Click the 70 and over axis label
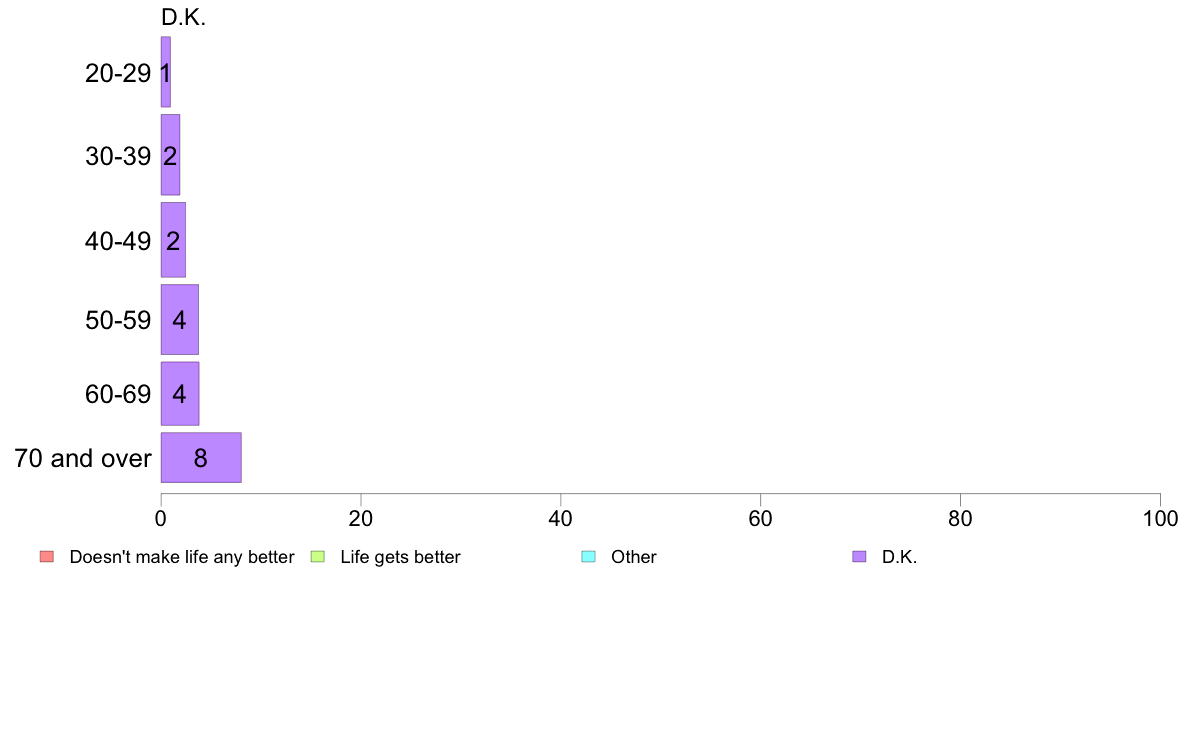Image resolution: width=1188 pixels, height=736 pixels. pyautogui.click(x=83, y=459)
